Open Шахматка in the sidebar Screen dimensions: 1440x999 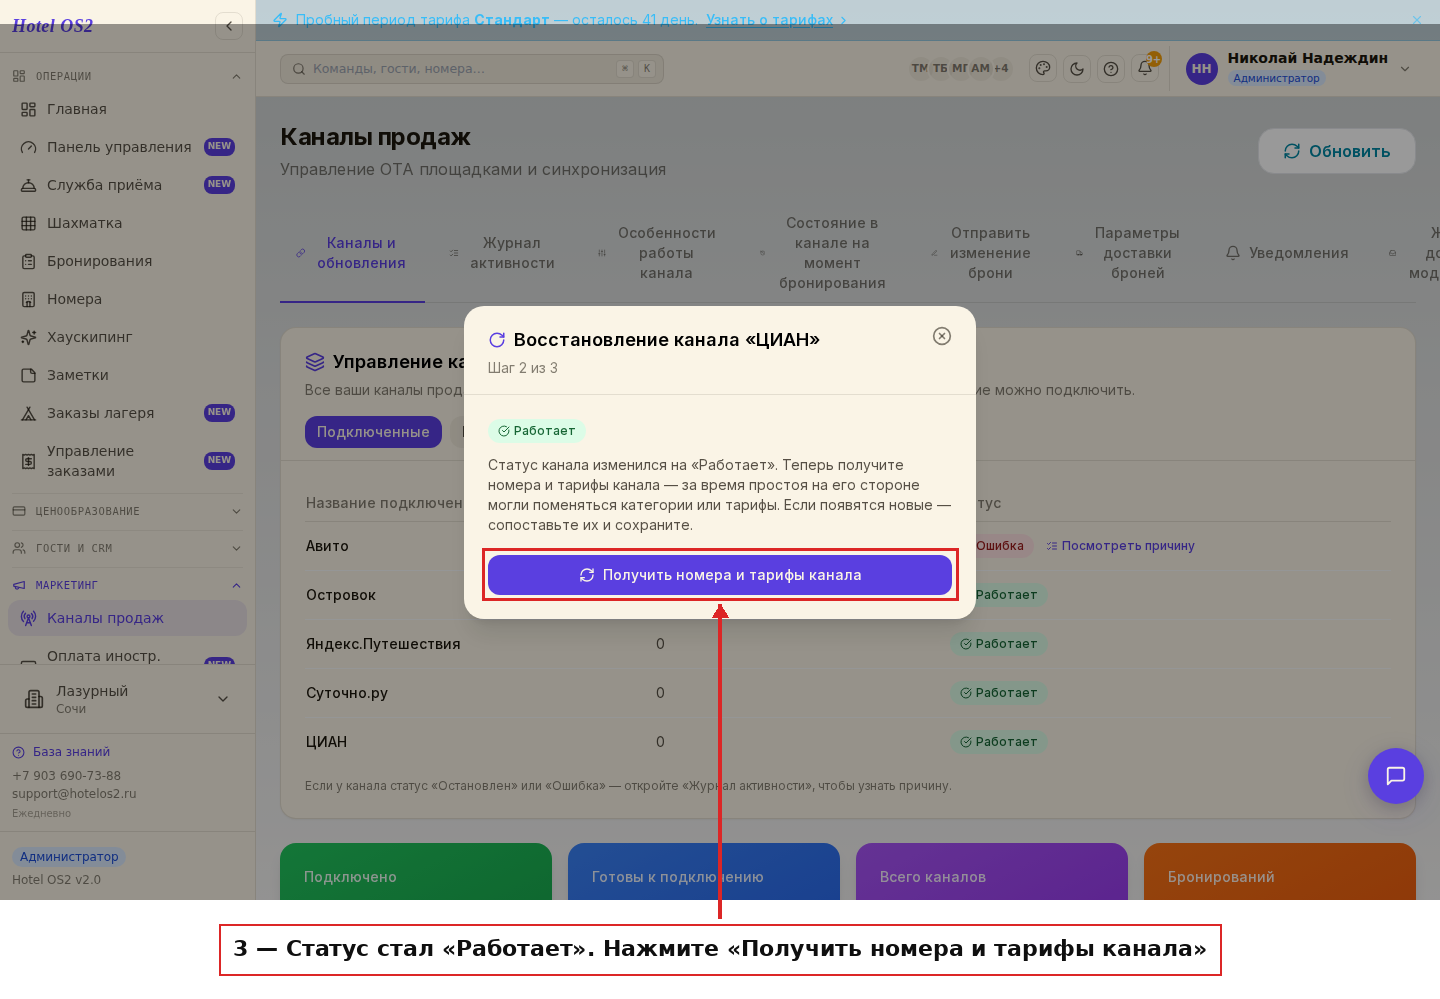127,223
